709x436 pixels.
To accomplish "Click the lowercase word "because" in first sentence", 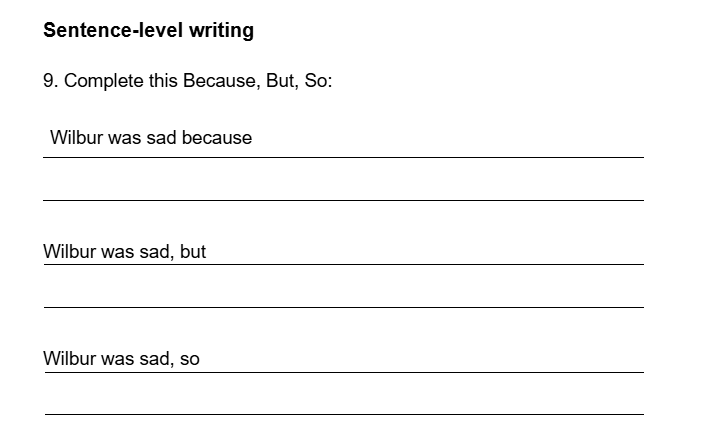I will click(217, 138).
